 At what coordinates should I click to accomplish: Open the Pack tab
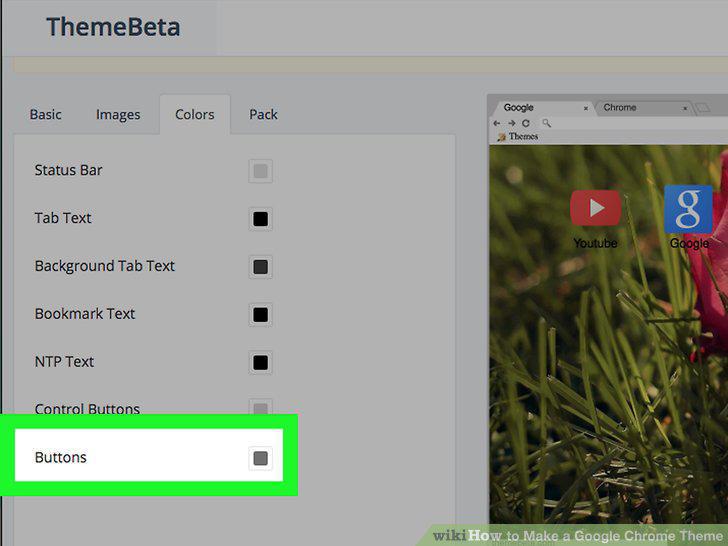tap(263, 114)
